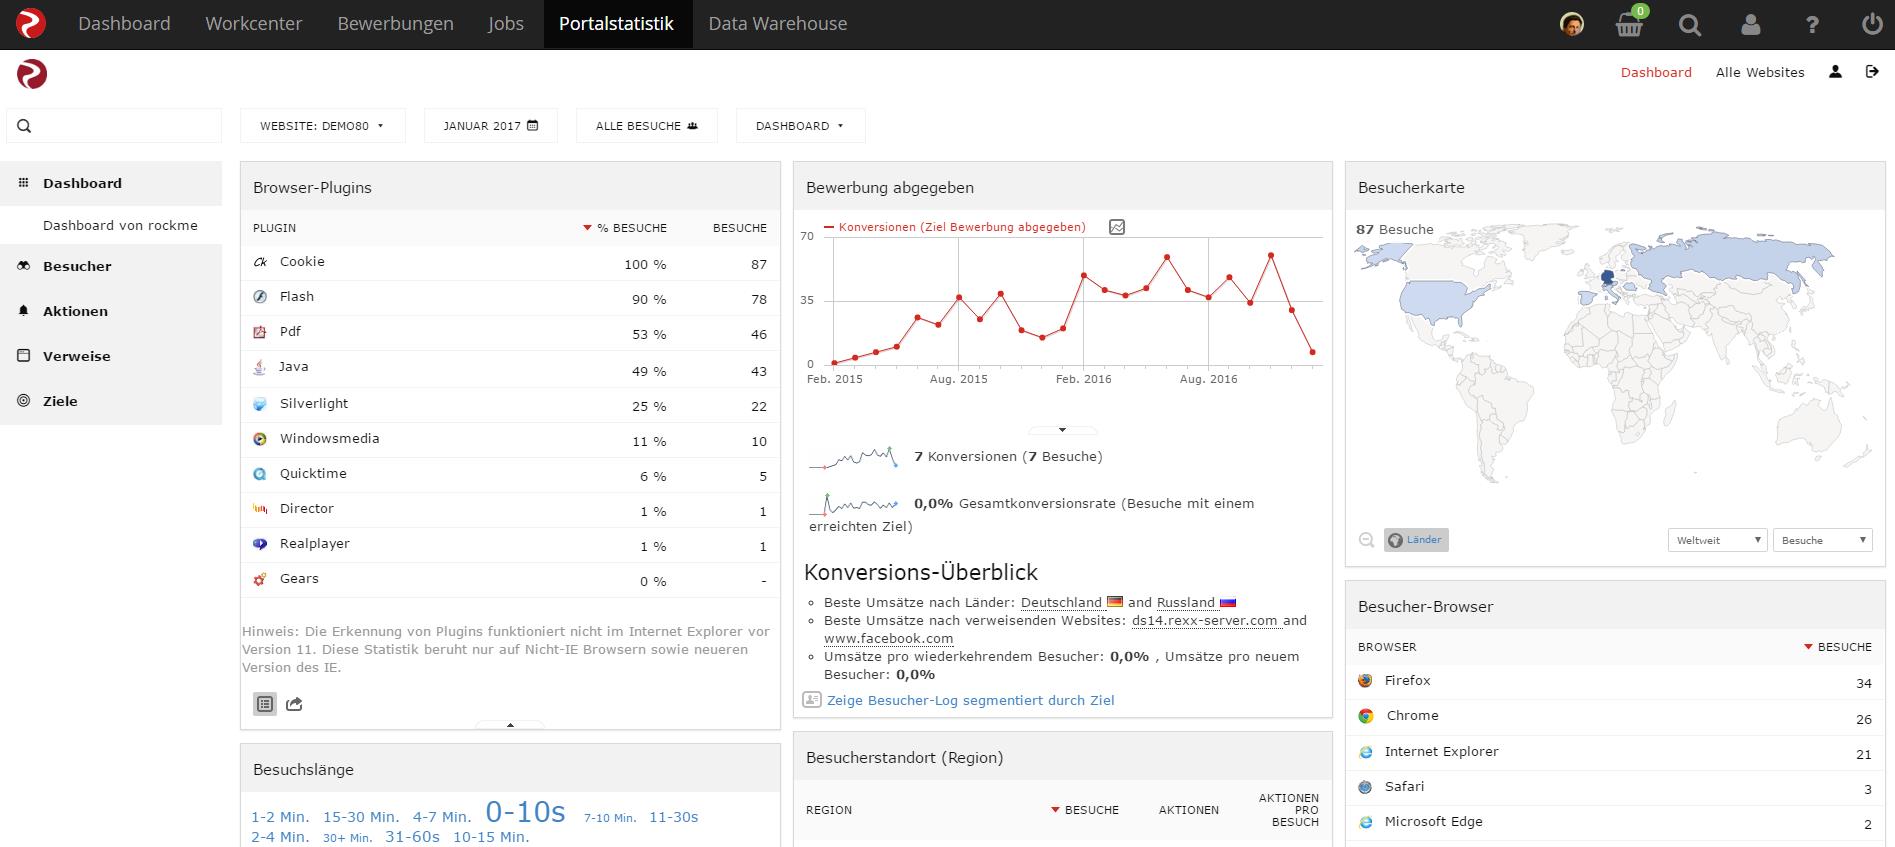Click the Flash plugin icon
The width and height of the screenshot is (1895, 847).
[x=260, y=297]
